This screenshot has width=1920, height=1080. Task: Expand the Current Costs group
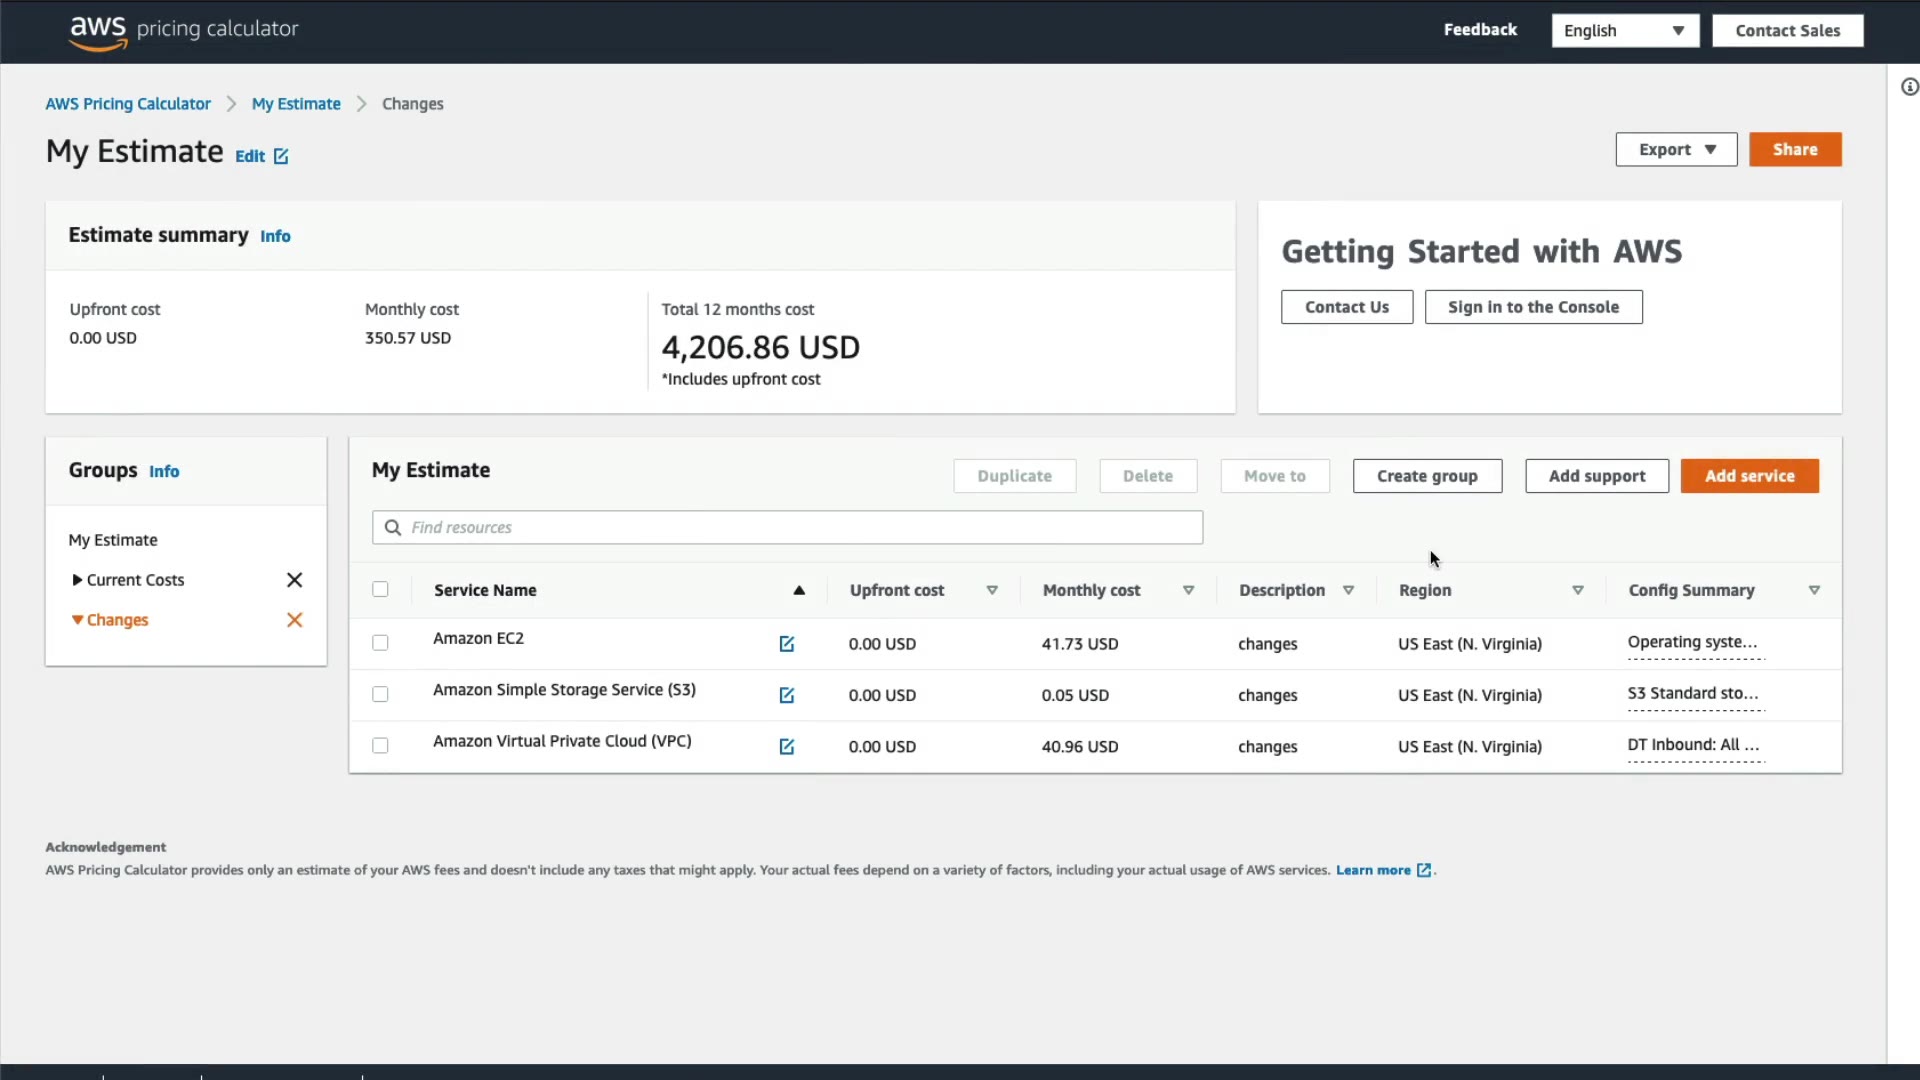click(x=77, y=580)
